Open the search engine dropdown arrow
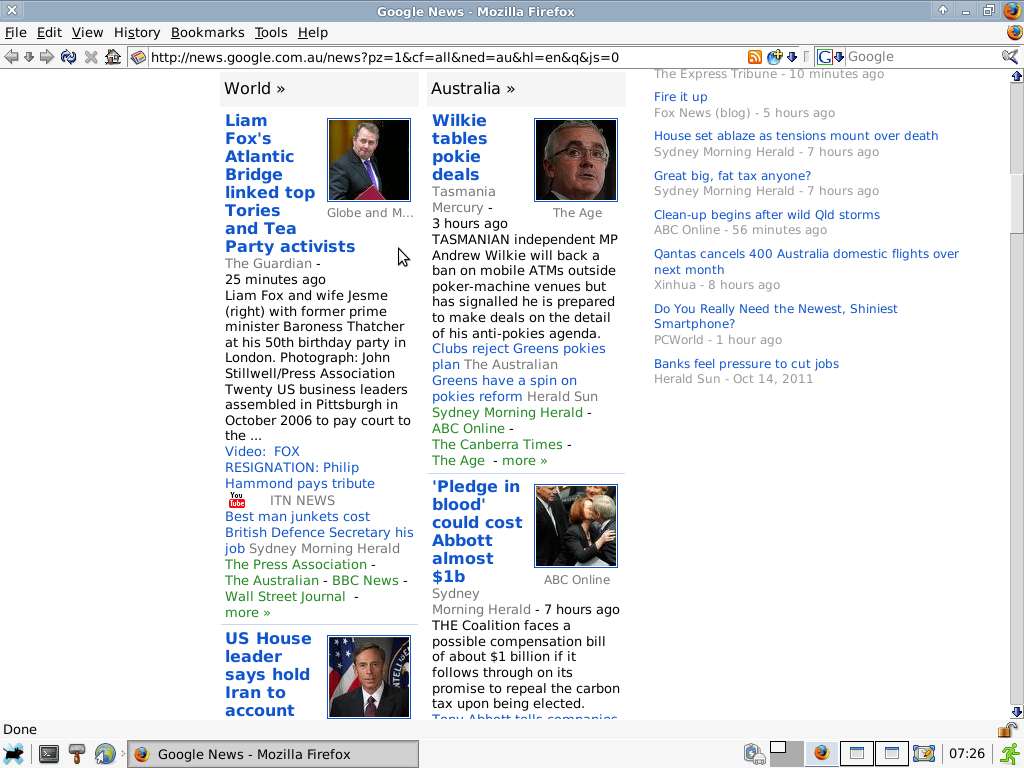The height and width of the screenshot is (768, 1024). coord(839,57)
